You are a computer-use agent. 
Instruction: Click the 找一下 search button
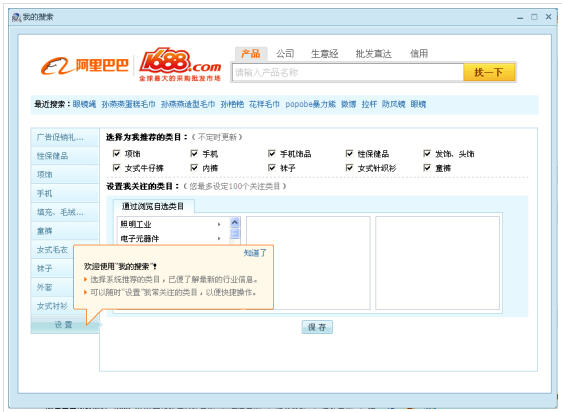pos(489,72)
